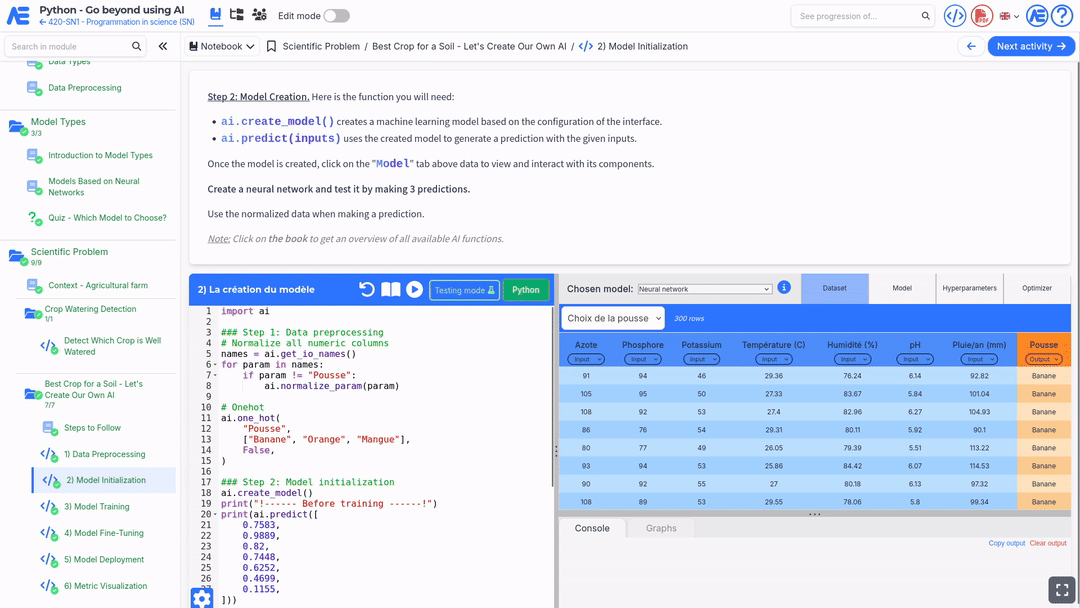Click the reset code icon in editor header
Viewport: 1080px width, 608px height.
pos(367,290)
